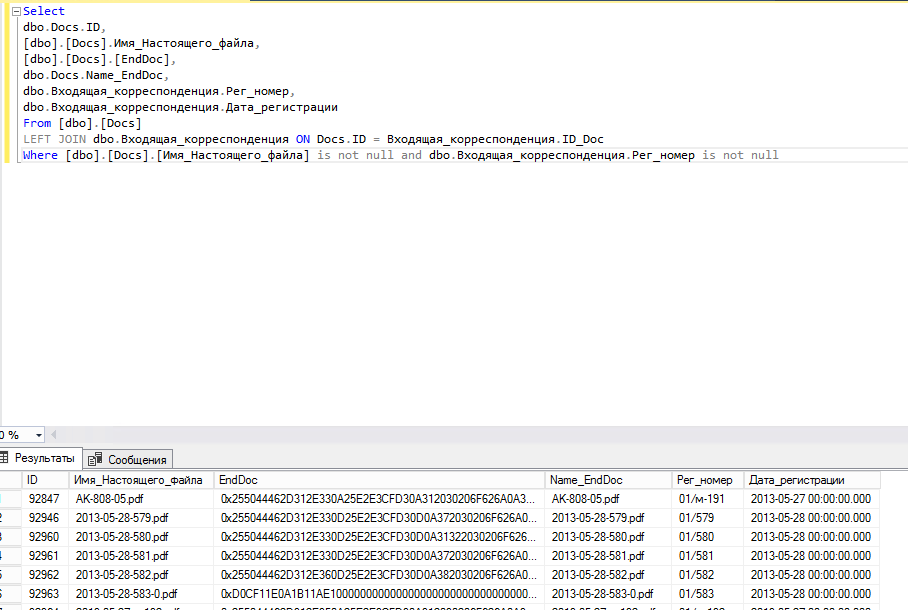Click the Рег_номер column header
The image size is (908, 610).
click(708, 480)
